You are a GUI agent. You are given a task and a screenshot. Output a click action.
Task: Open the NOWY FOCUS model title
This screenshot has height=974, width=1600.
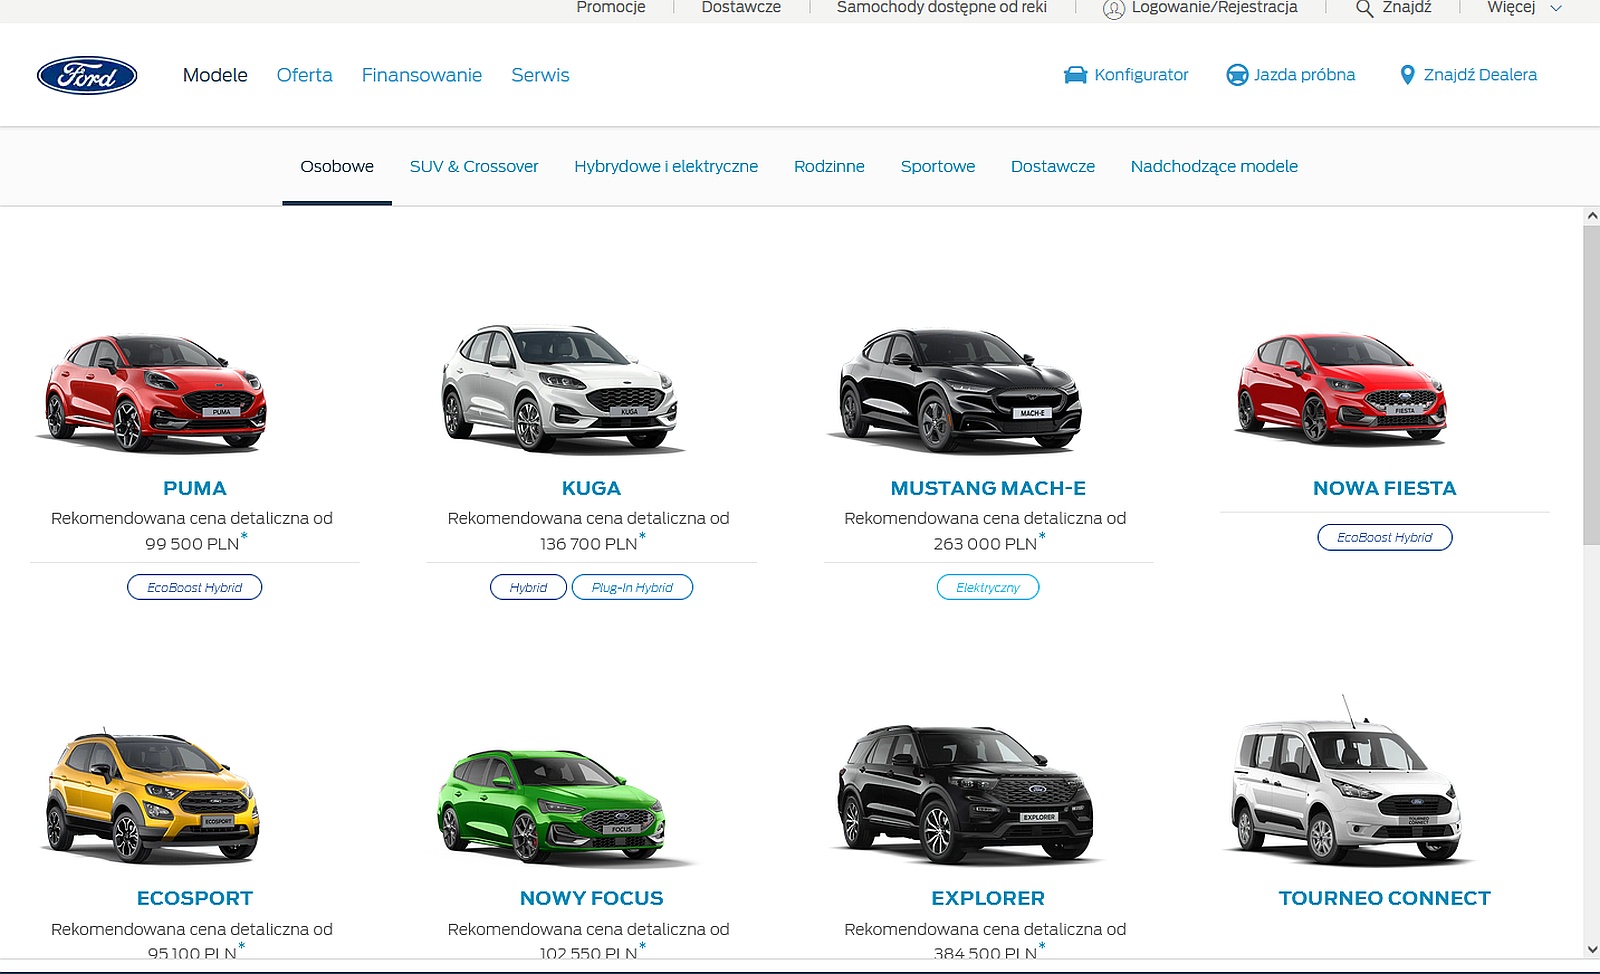(591, 898)
